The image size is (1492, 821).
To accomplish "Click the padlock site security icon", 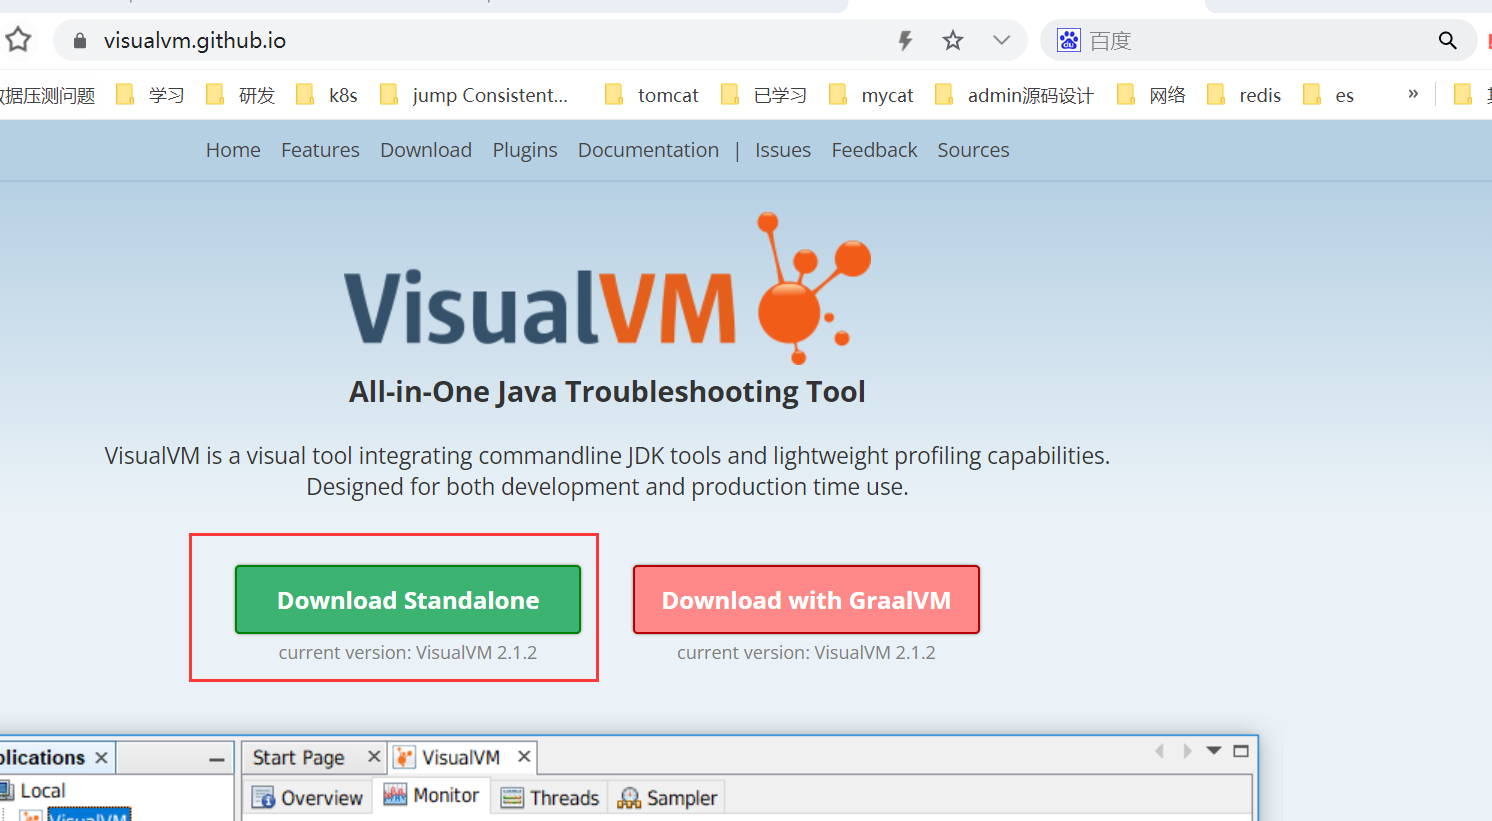I will tap(80, 40).
